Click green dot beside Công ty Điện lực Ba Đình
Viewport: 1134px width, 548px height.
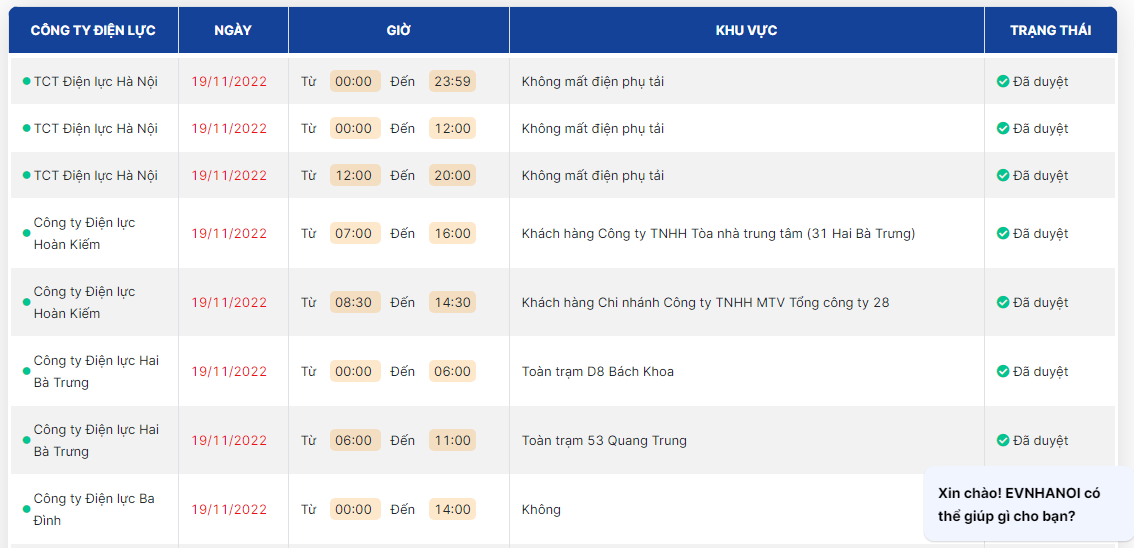pyautogui.click(x=27, y=509)
